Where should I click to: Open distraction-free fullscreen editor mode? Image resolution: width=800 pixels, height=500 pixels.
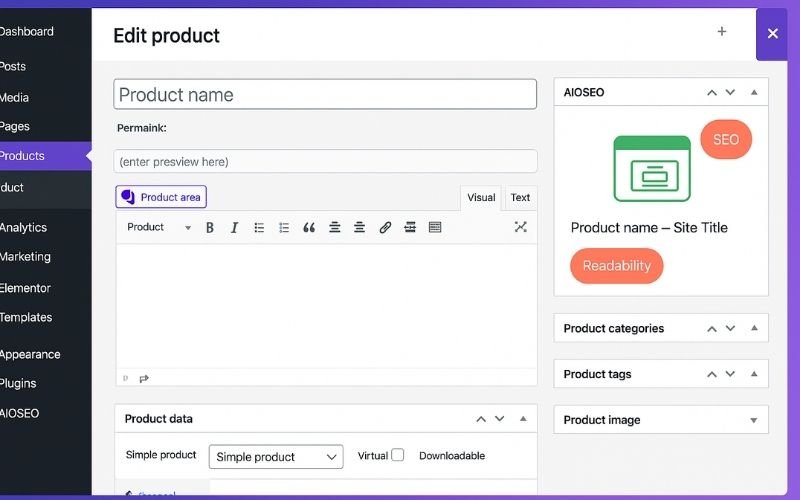click(x=520, y=227)
